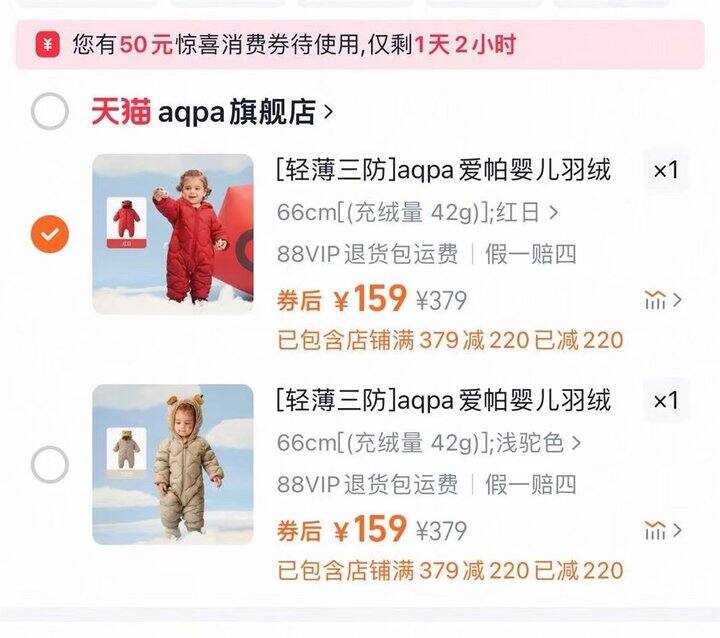Change quantity ×1 of red jumpsuit
This screenshot has height=638, width=720.
click(x=666, y=171)
